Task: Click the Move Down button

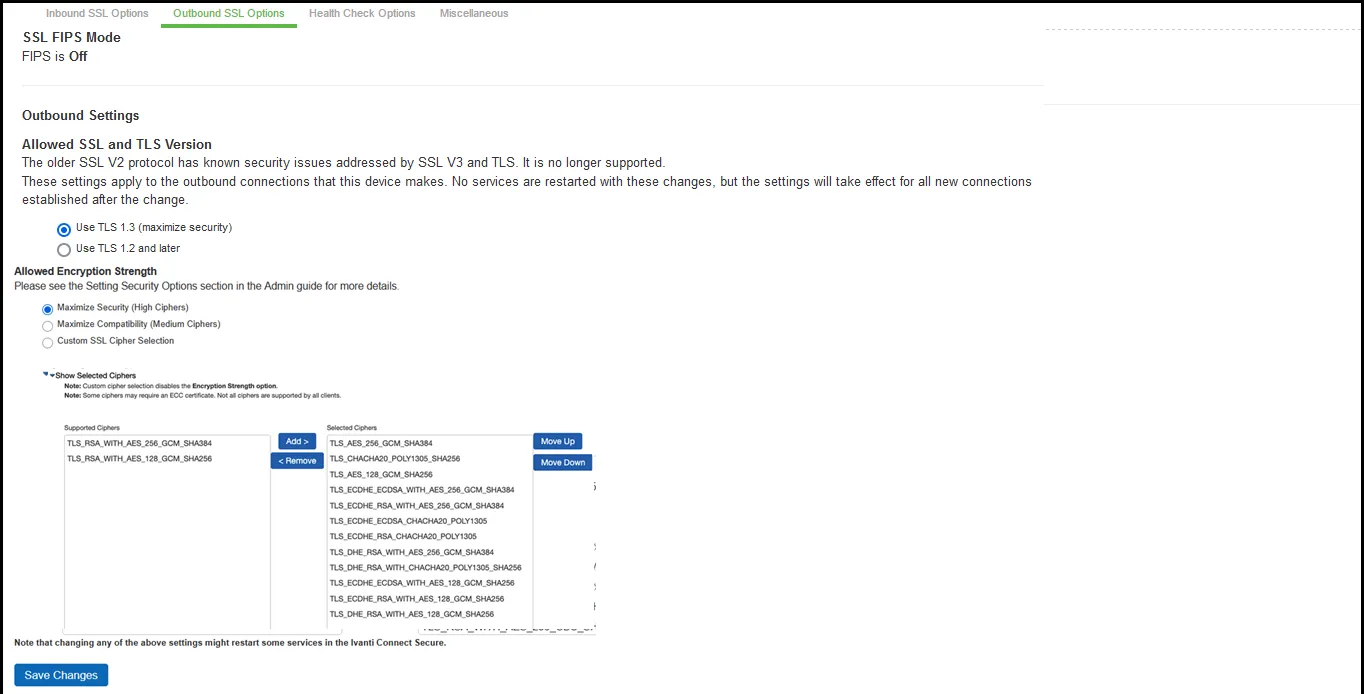Action: [x=563, y=462]
